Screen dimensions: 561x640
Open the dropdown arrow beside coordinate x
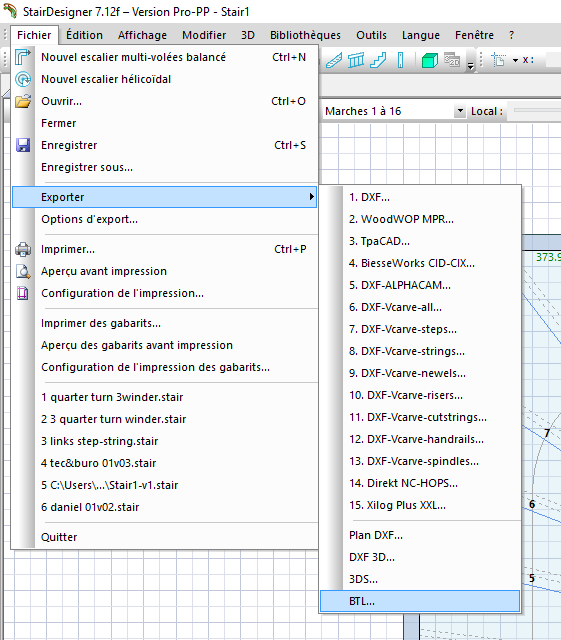point(515,60)
